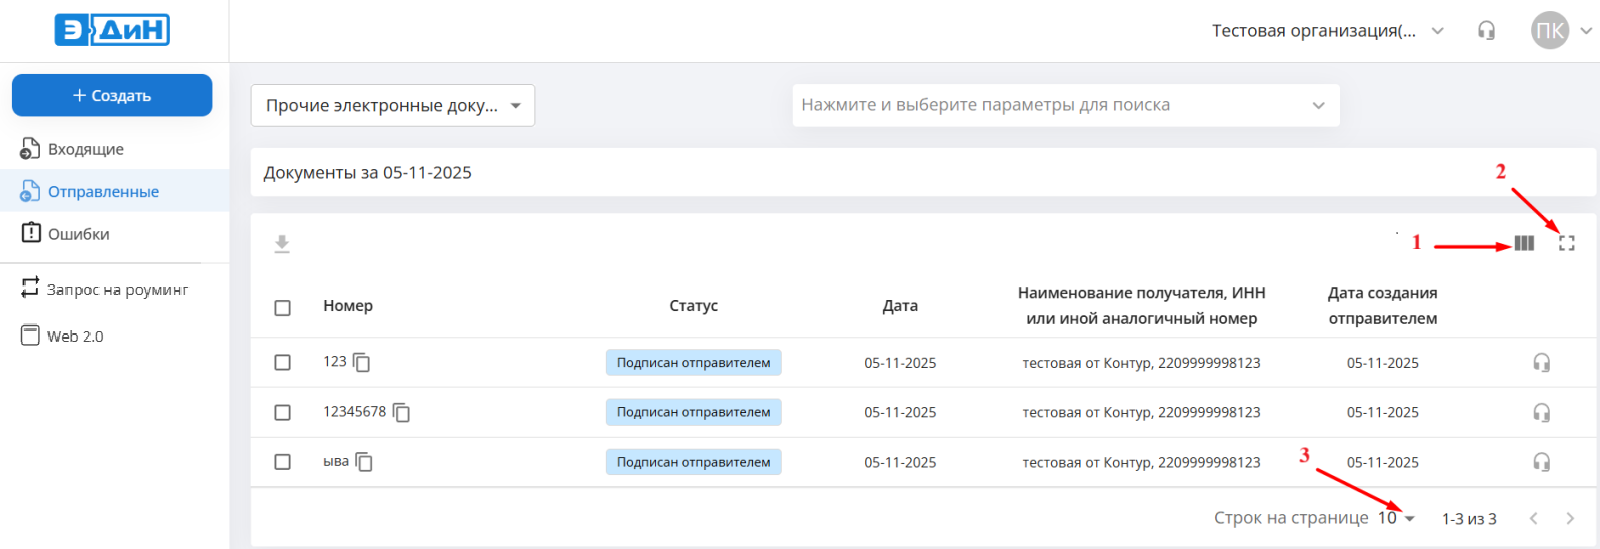Expand rows per page dropdown
This screenshot has width=1600, height=549.
coord(1396,518)
